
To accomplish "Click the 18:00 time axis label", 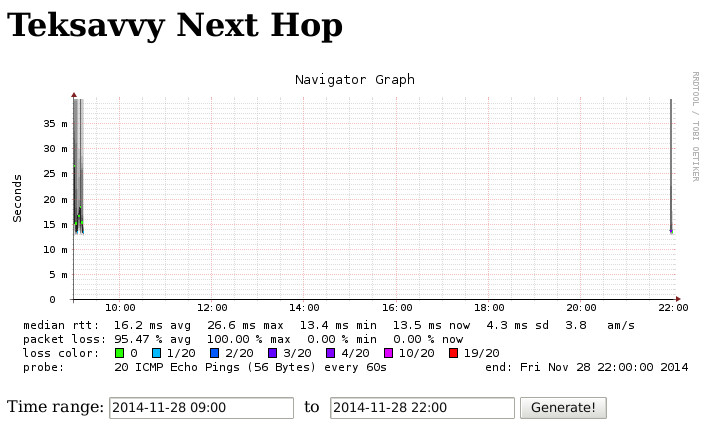I will coord(489,308).
